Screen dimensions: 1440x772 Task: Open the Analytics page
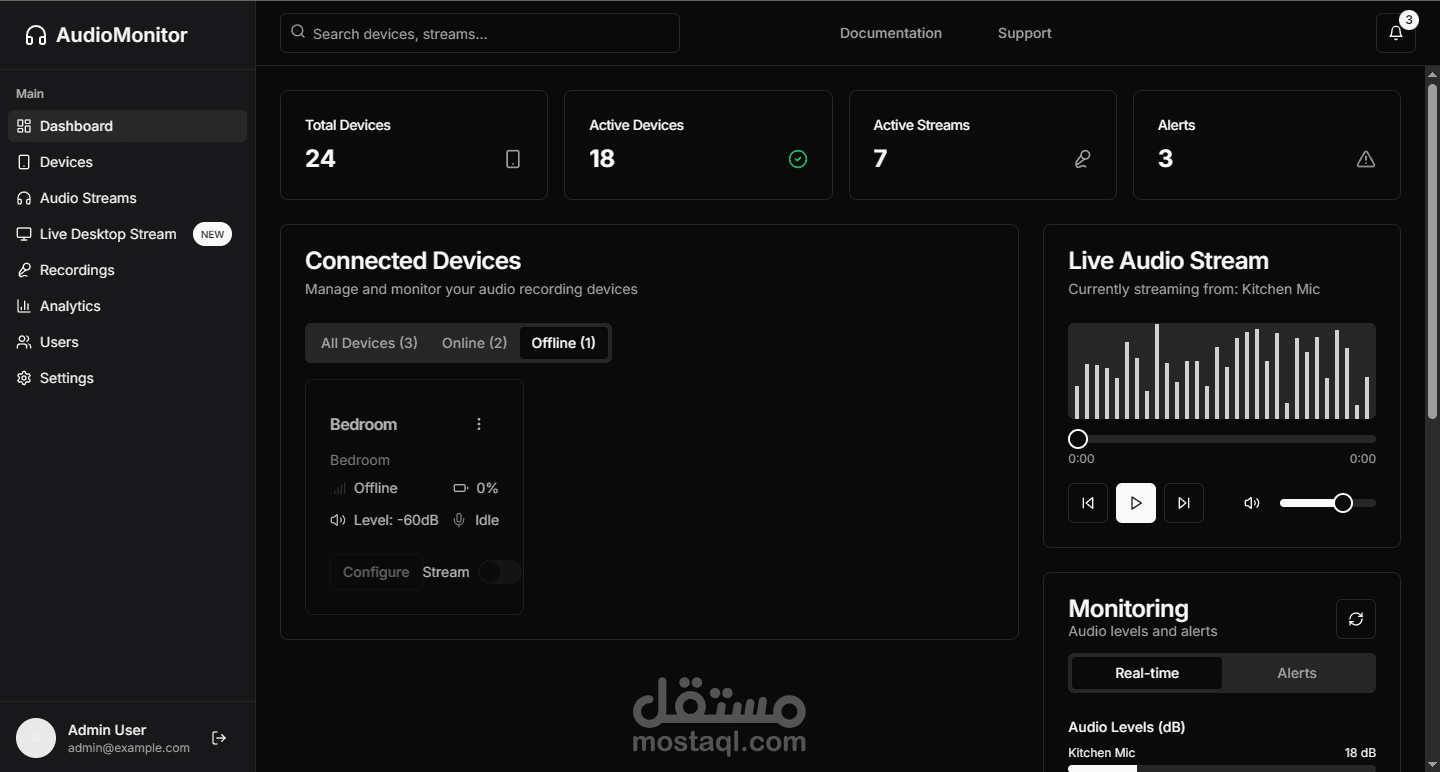point(127,306)
